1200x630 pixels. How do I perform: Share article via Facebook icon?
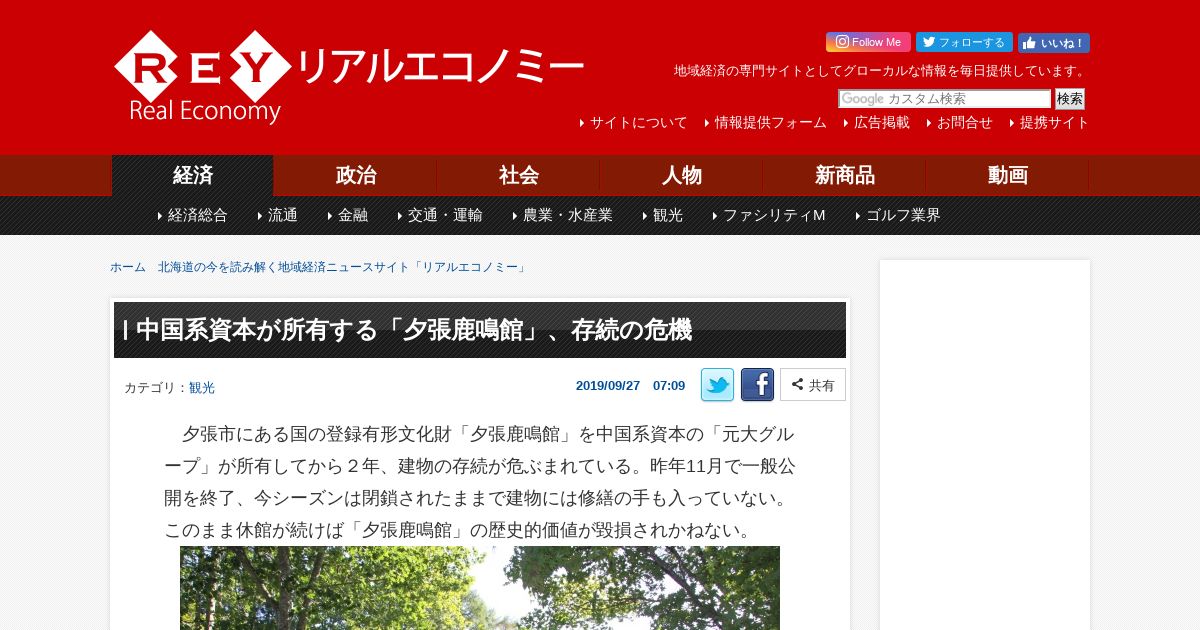point(757,385)
